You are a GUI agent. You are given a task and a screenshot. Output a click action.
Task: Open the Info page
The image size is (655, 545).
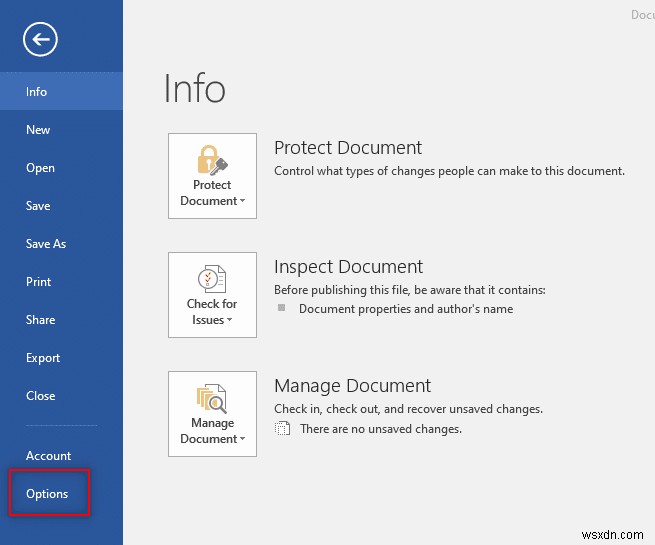(x=61, y=91)
